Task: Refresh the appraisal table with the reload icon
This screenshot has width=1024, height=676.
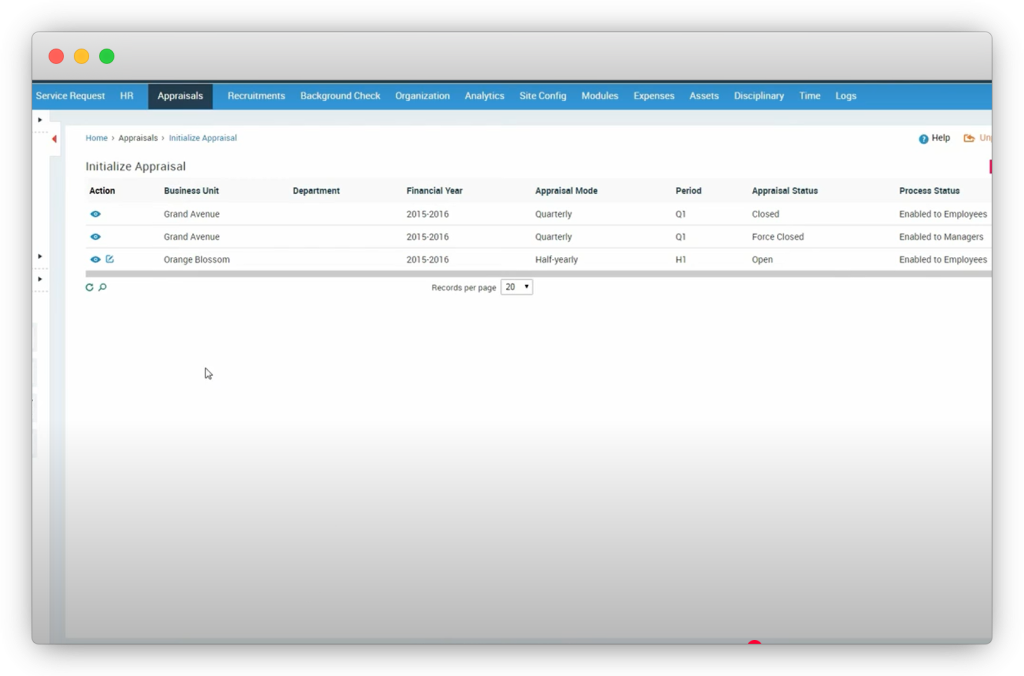Action: click(89, 288)
